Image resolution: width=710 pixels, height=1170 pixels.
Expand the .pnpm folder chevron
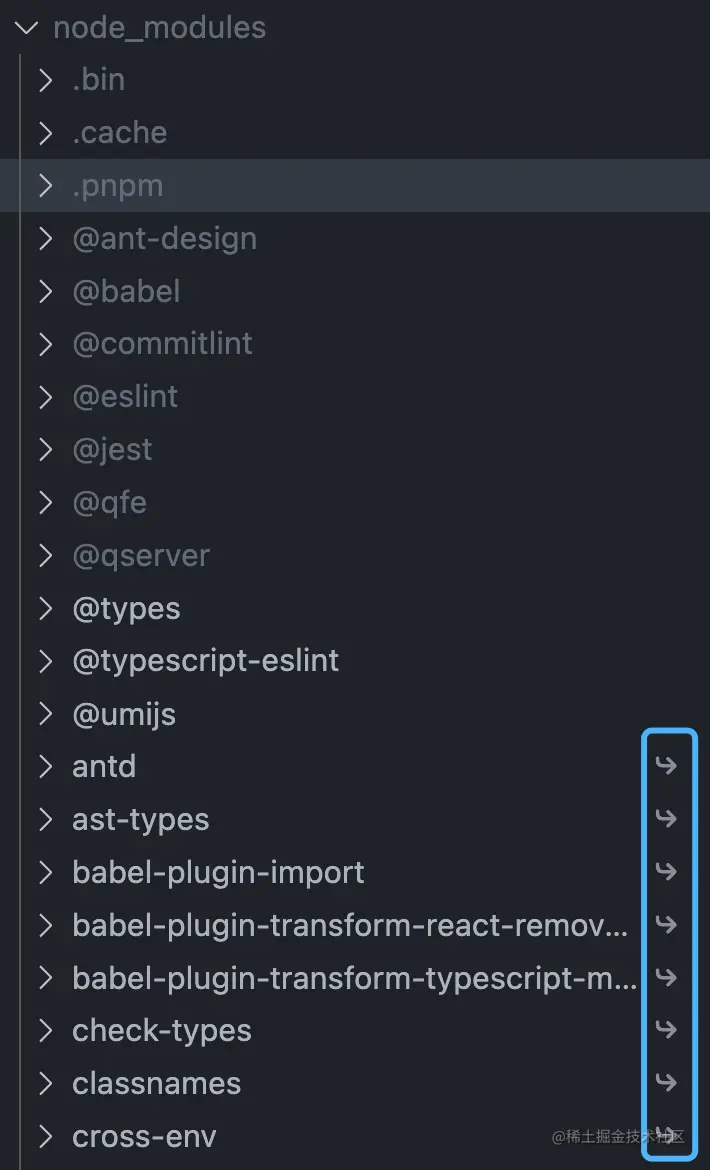point(45,185)
